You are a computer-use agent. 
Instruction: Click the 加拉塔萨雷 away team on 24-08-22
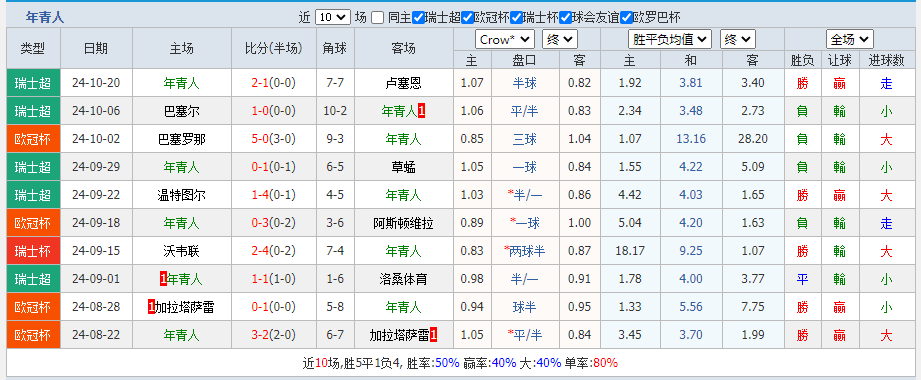click(x=400, y=335)
